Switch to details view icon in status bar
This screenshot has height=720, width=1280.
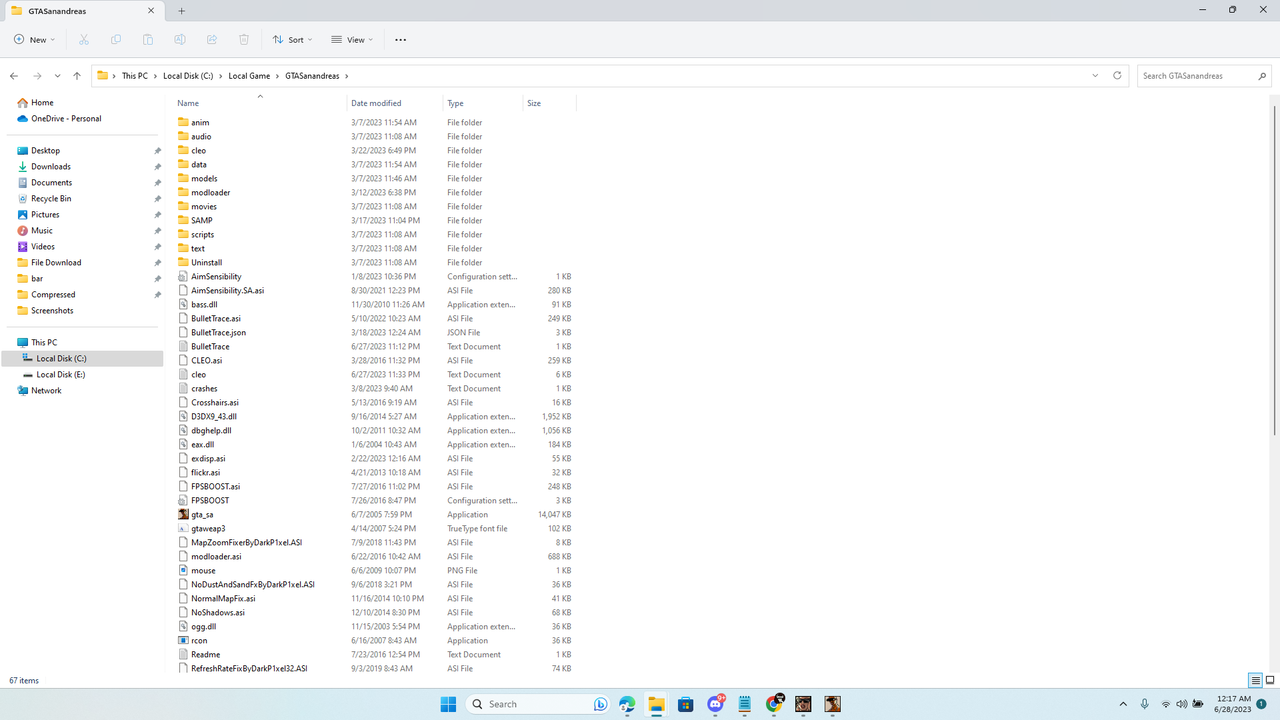coord(1255,681)
